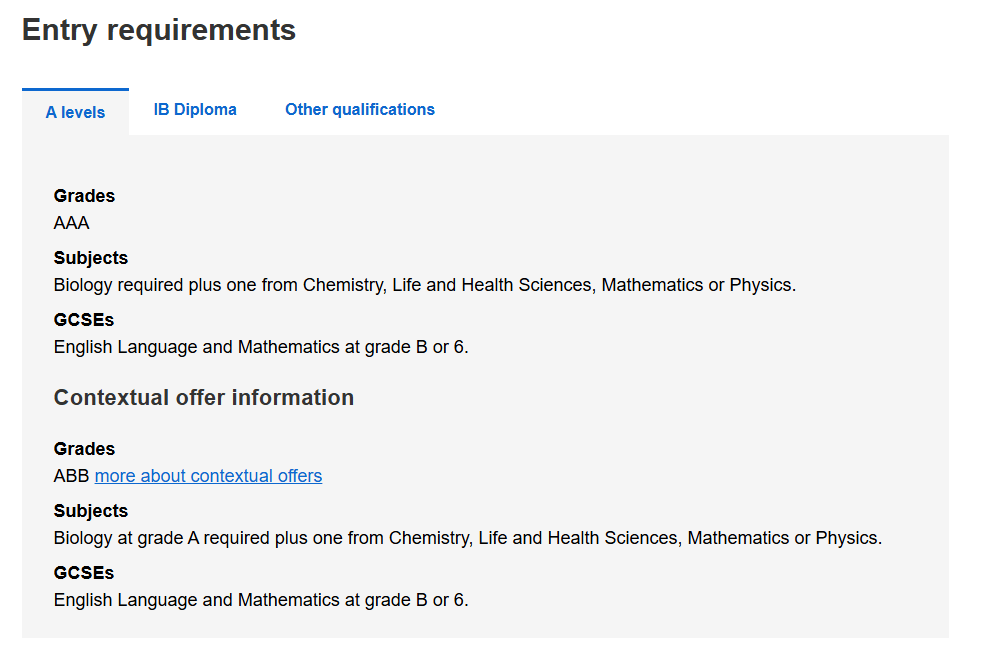Click the contextual offer Subjects label

pos(91,511)
